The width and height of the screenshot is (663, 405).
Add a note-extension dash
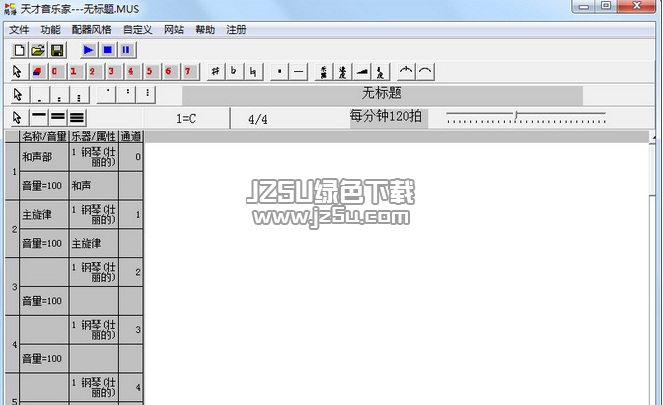click(x=299, y=71)
